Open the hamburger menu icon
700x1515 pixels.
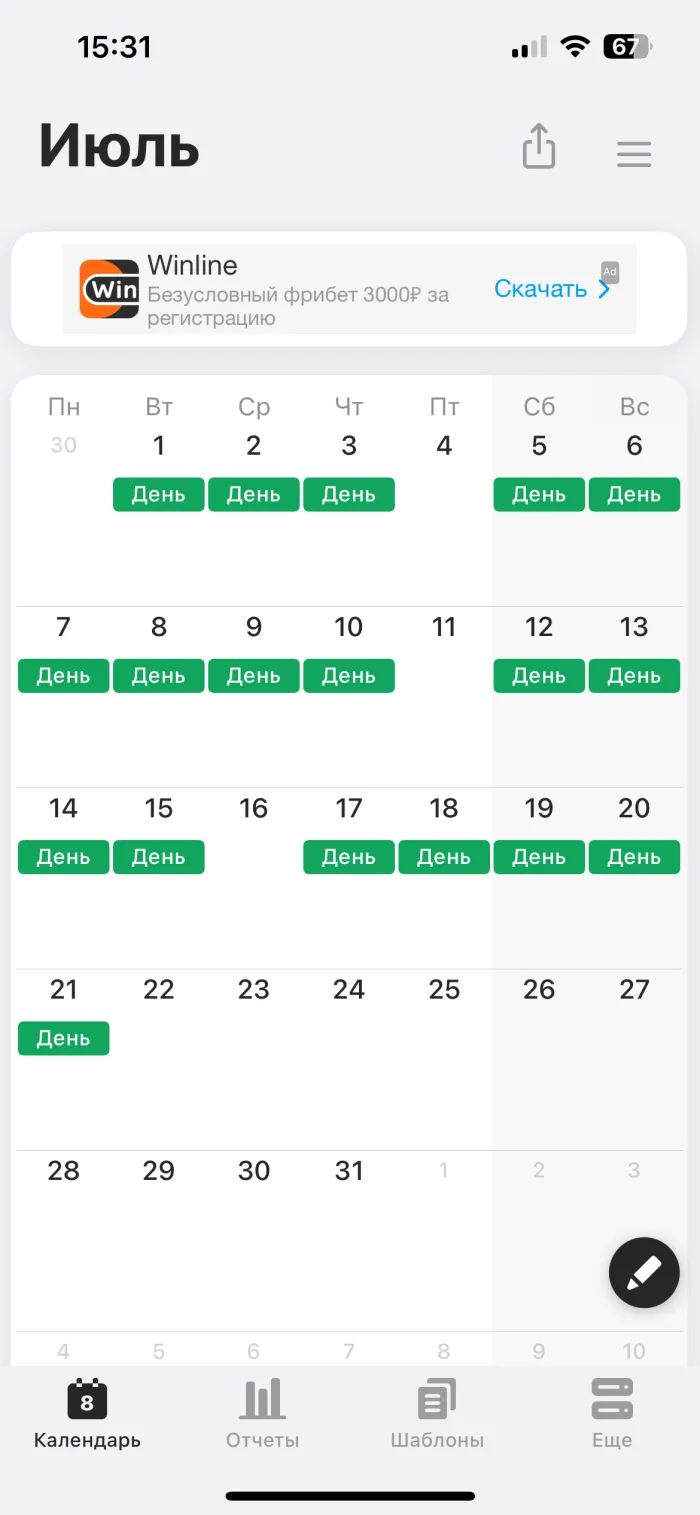click(x=634, y=153)
